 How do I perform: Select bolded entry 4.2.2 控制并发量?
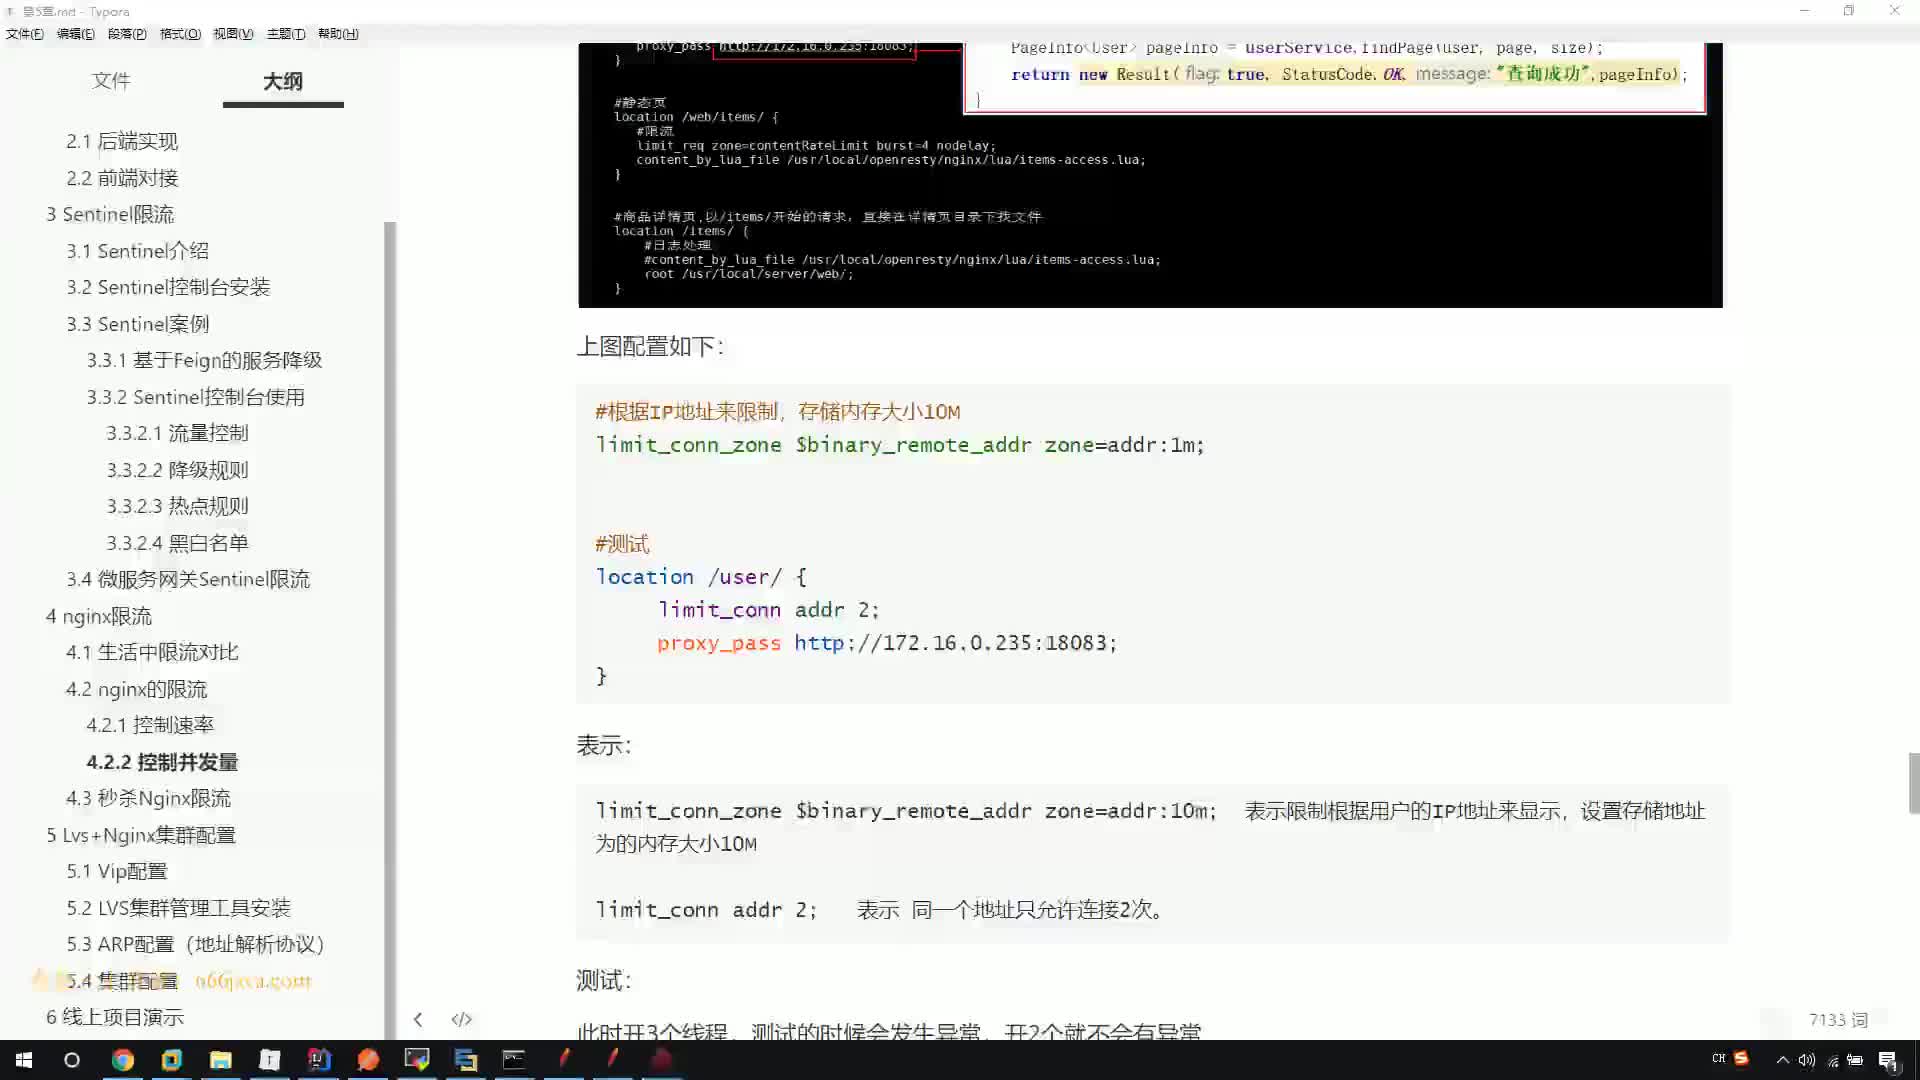coord(162,762)
